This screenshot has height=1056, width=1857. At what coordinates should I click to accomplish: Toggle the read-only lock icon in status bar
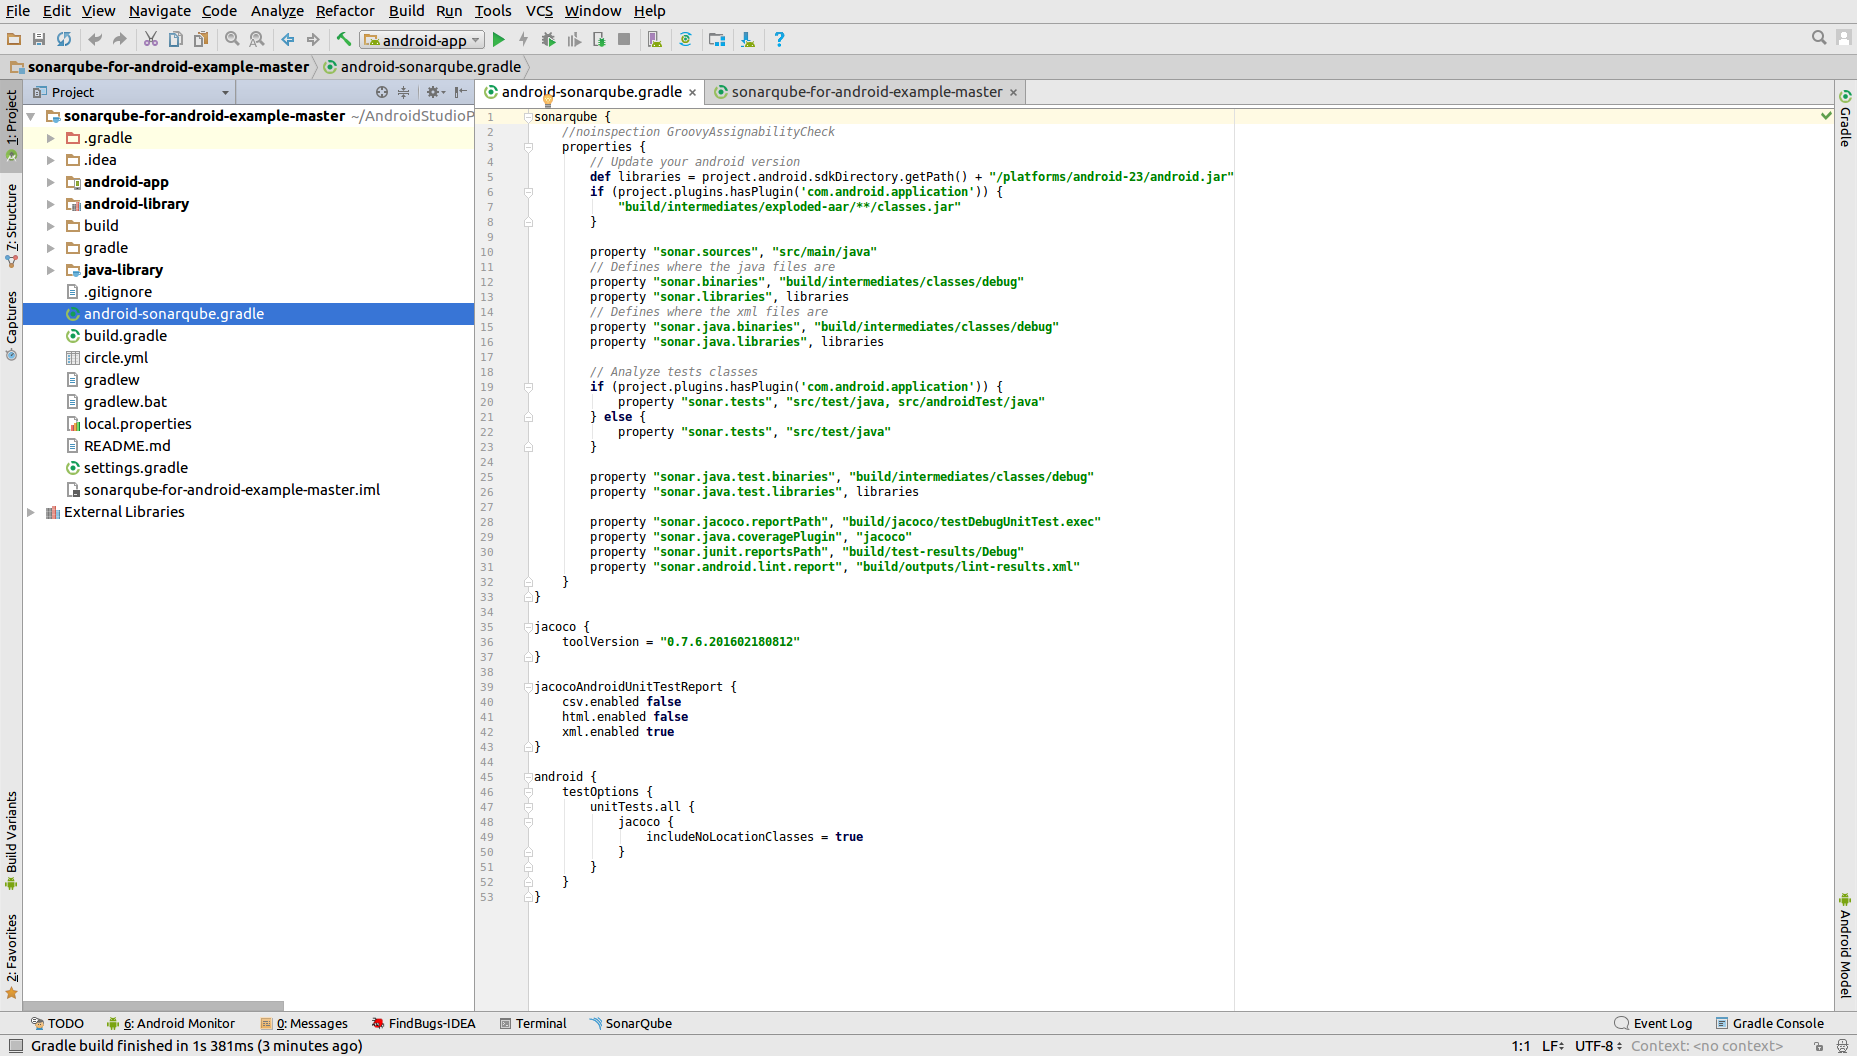coord(1818,1046)
